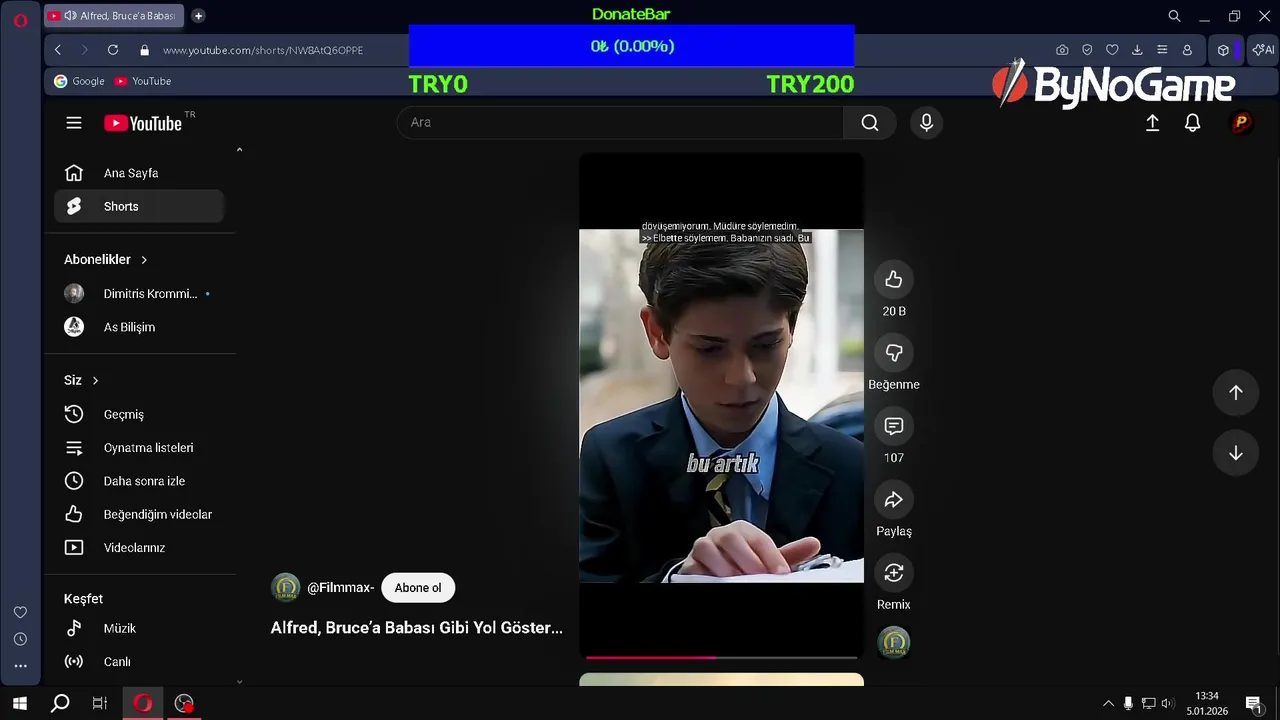
Task: Open the Windows Start menu
Action: point(19,704)
